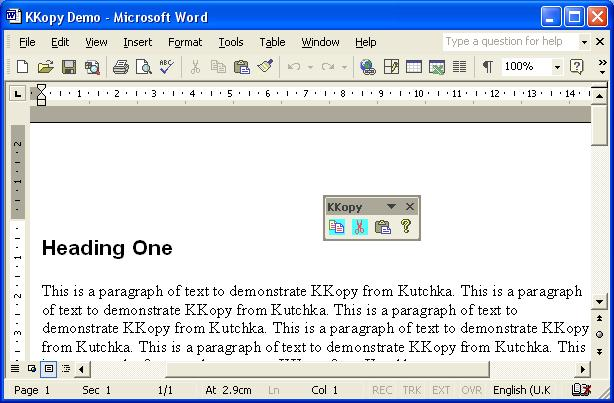Open the Format menu
614x403 pixels.
(184, 42)
